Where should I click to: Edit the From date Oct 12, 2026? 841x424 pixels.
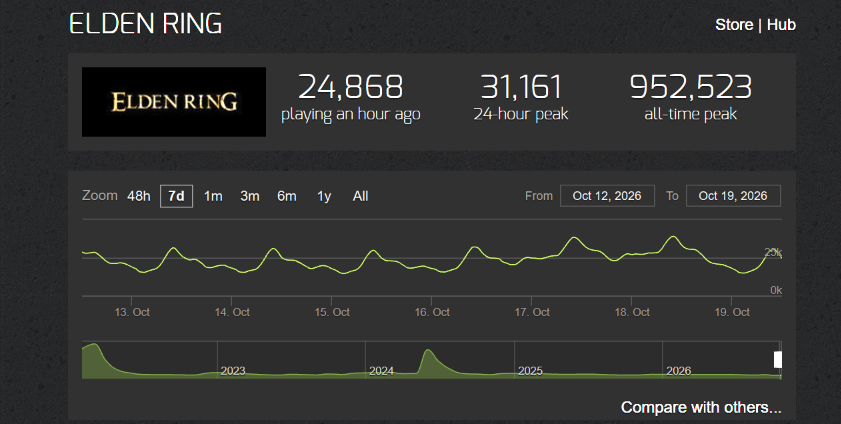point(607,196)
